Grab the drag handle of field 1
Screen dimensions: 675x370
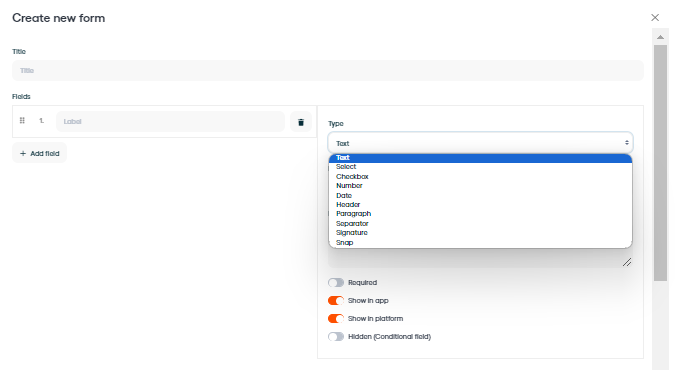(22, 121)
